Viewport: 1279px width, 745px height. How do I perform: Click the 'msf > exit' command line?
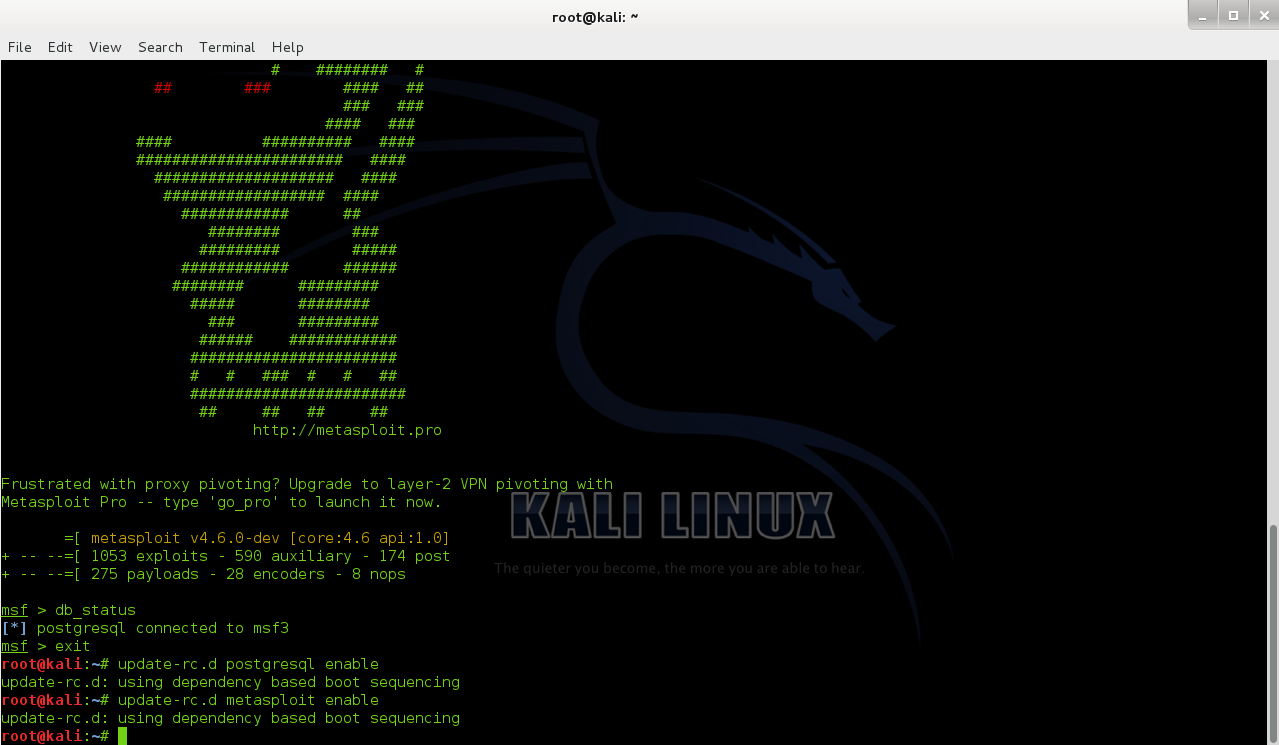point(46,646)
